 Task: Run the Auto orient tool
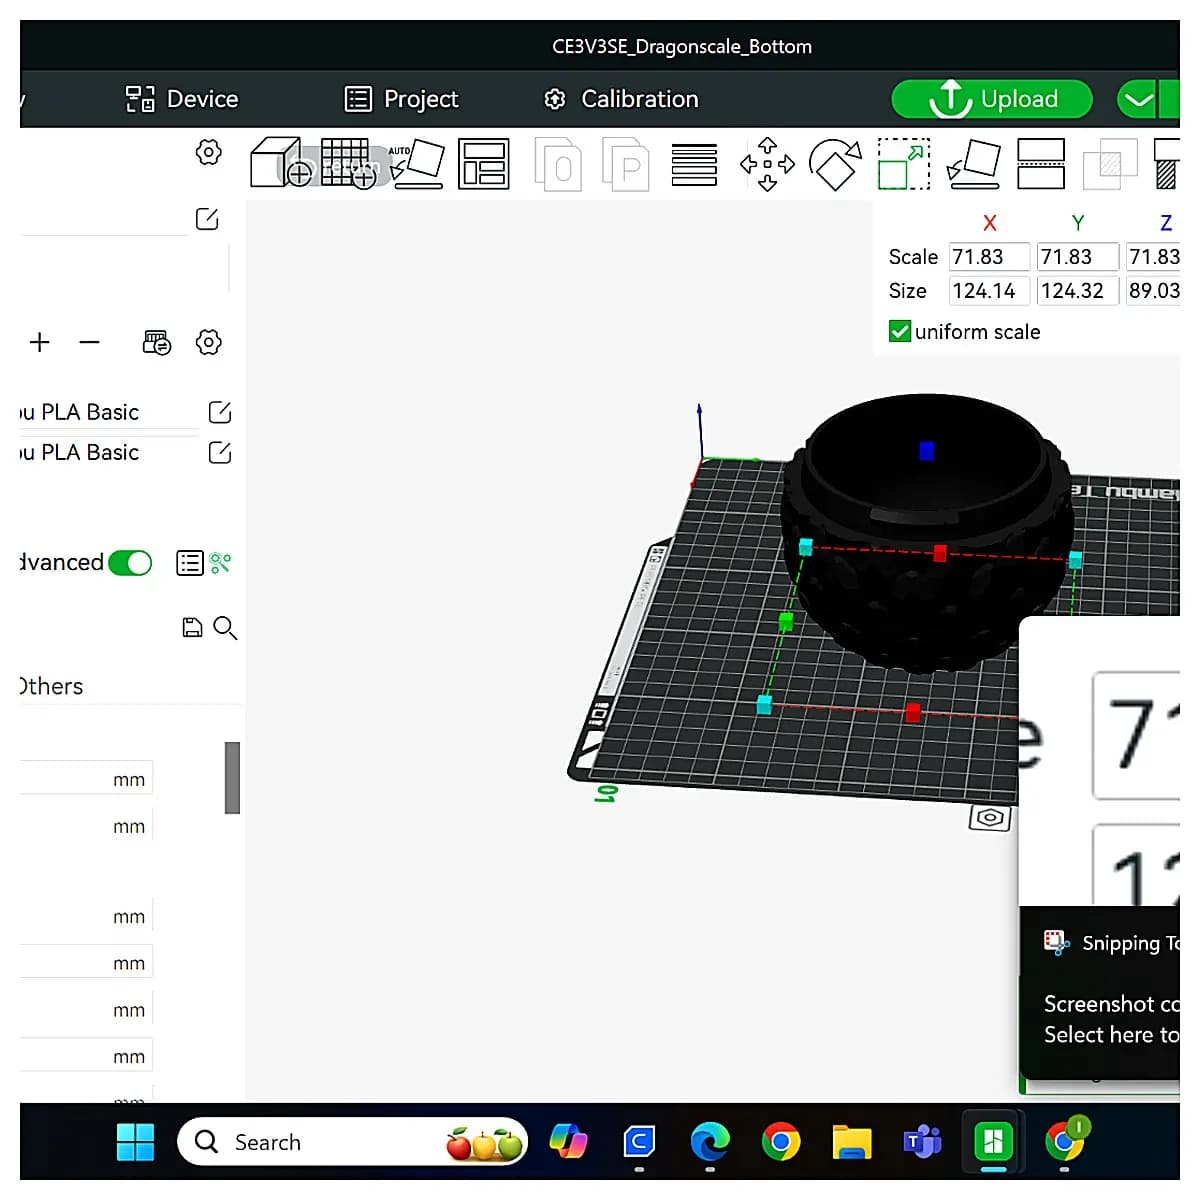pyautogui.click(x=417, y=163)
